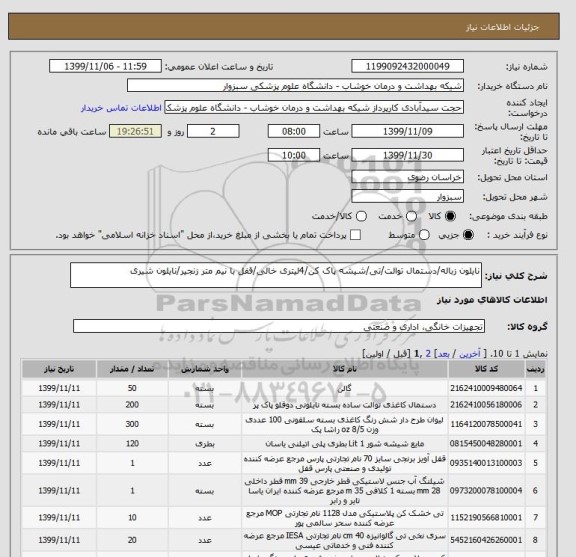Select the کالا/خدمت radio button

(361, 216)
